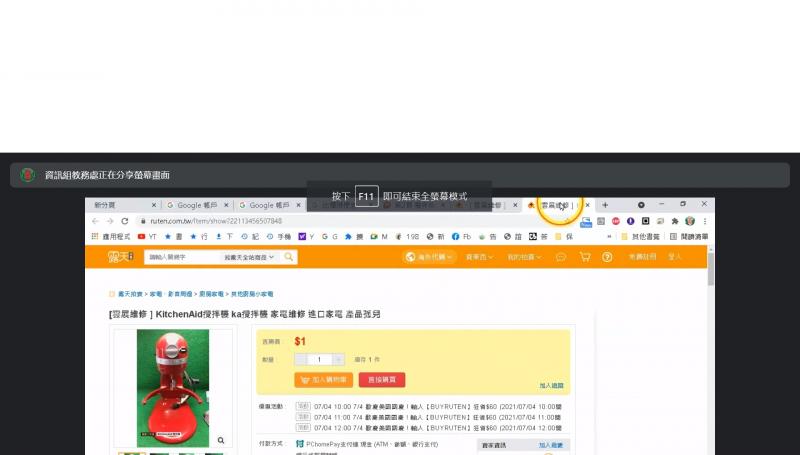The width and height of the screenshot is (800, 455).
Task: Click the orange 加入購物車 button
Action: click(323, 380)
